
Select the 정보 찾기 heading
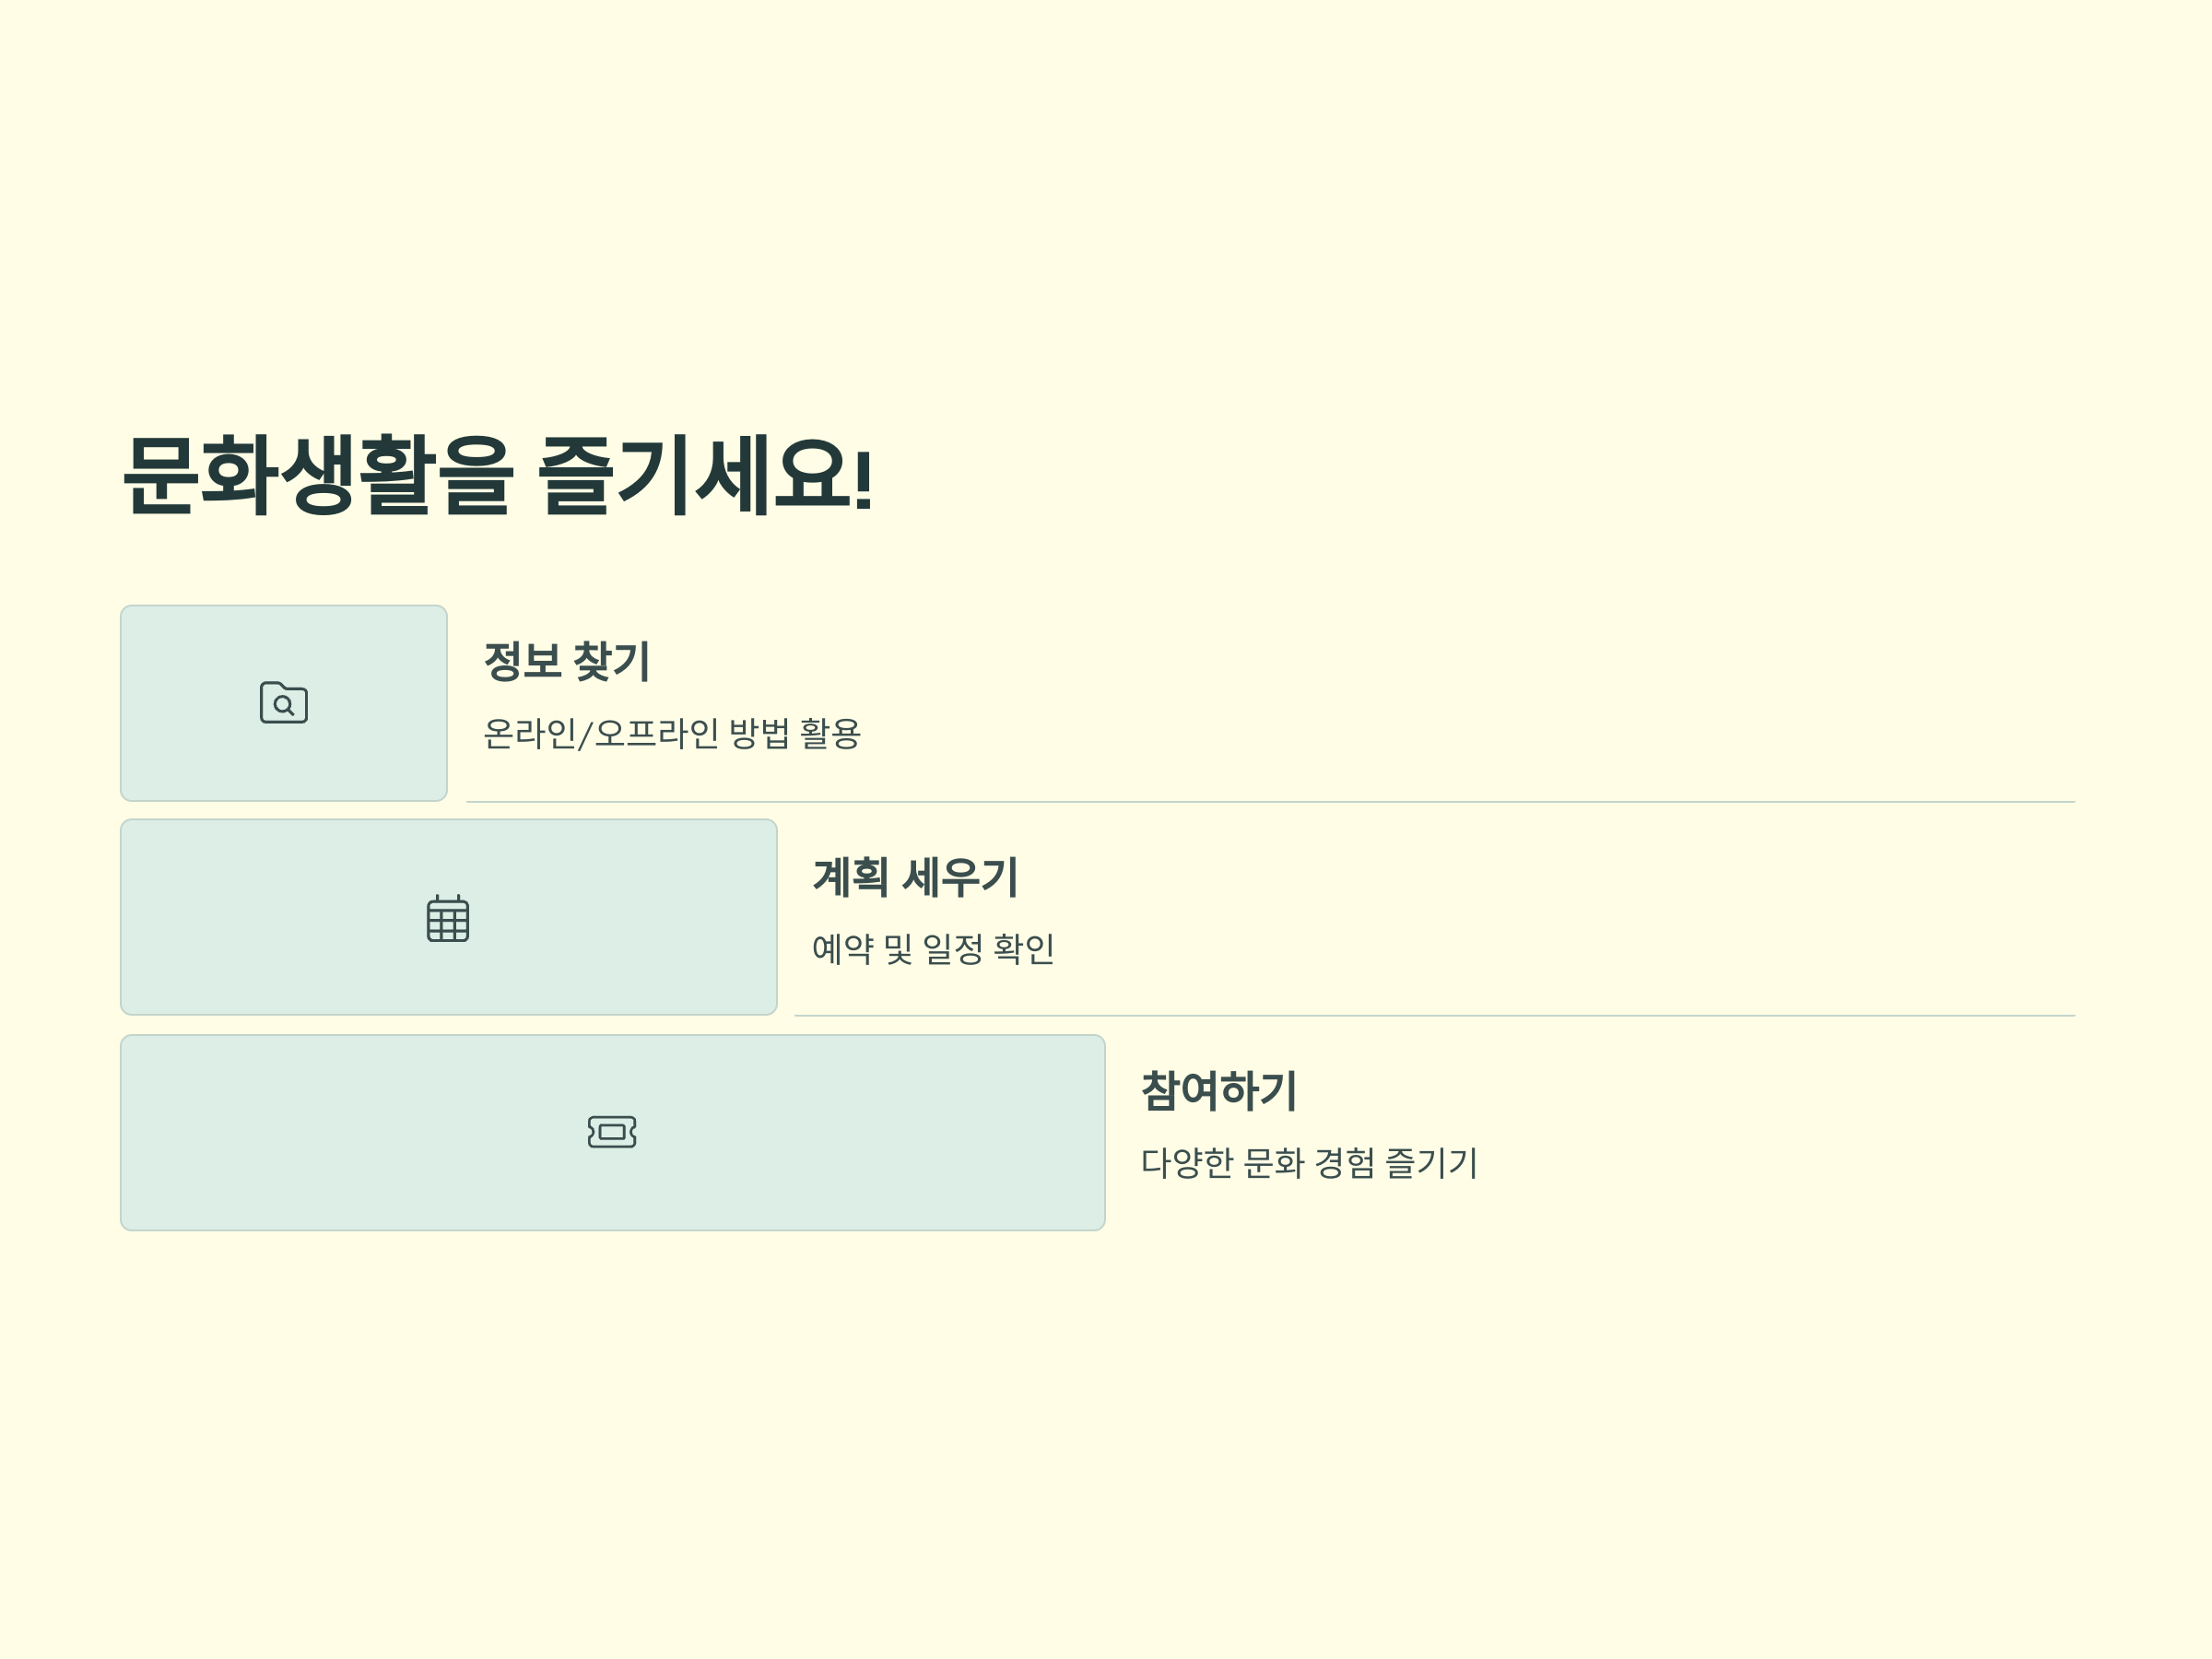(x=567, y=661)
